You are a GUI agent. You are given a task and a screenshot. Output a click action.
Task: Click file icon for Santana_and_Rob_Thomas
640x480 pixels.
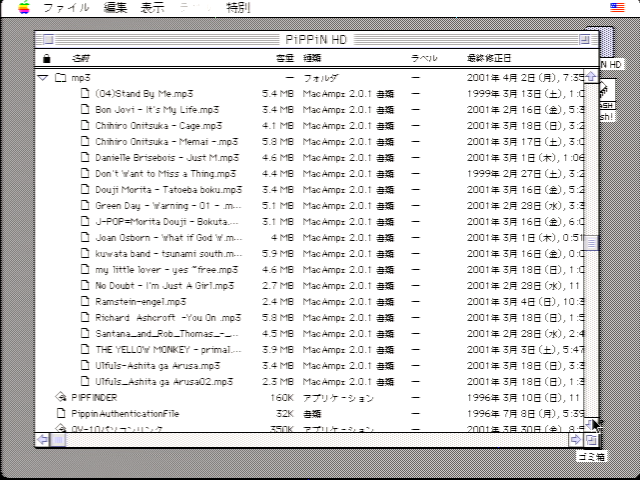(x=85, y=333)
